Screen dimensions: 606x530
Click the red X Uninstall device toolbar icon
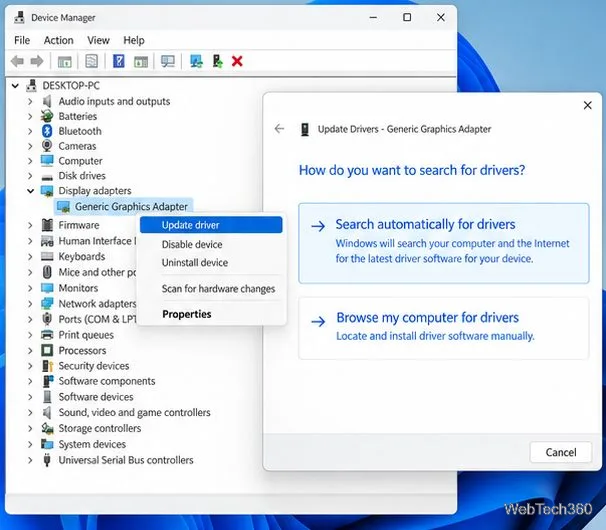coord(237,61)
